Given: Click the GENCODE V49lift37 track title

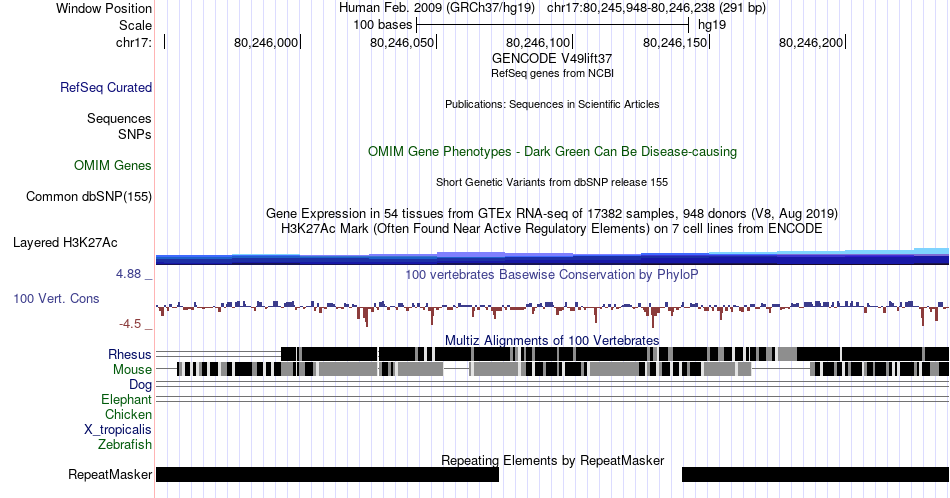Looking at the screenshot, I should (x=552, y=59).
